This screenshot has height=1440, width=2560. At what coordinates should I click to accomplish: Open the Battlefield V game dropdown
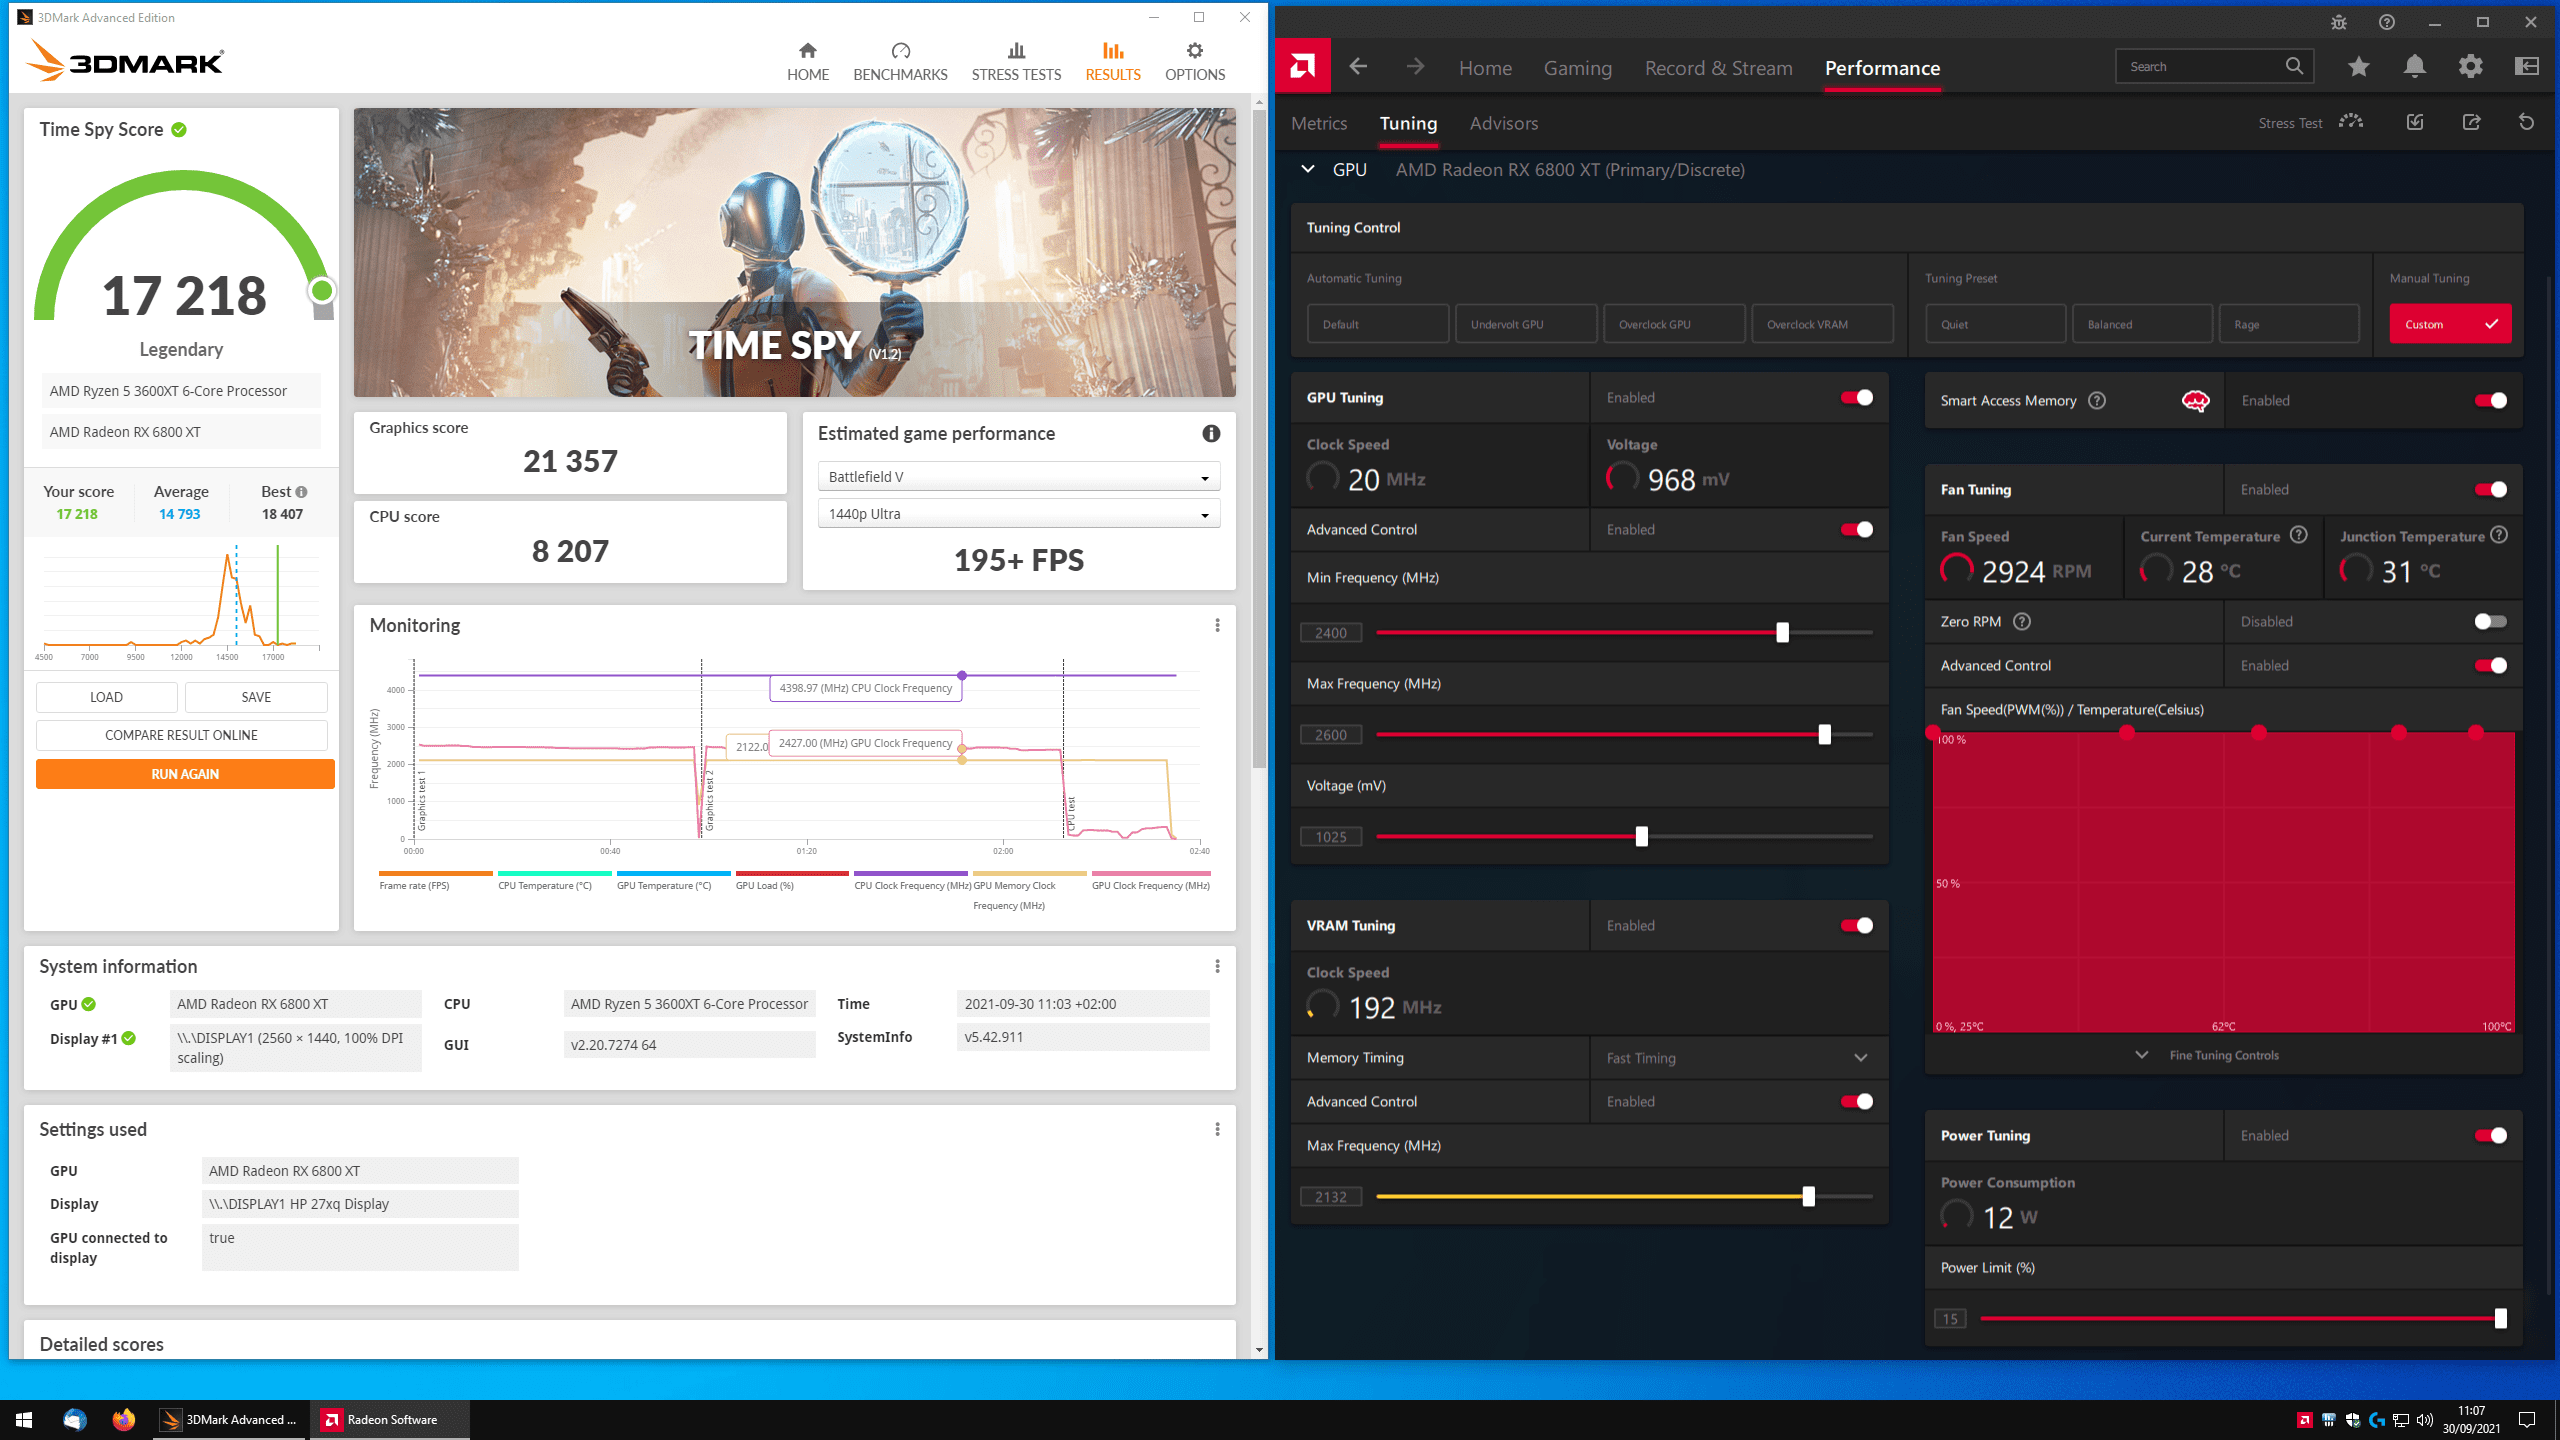click(x=1018, y=477)
